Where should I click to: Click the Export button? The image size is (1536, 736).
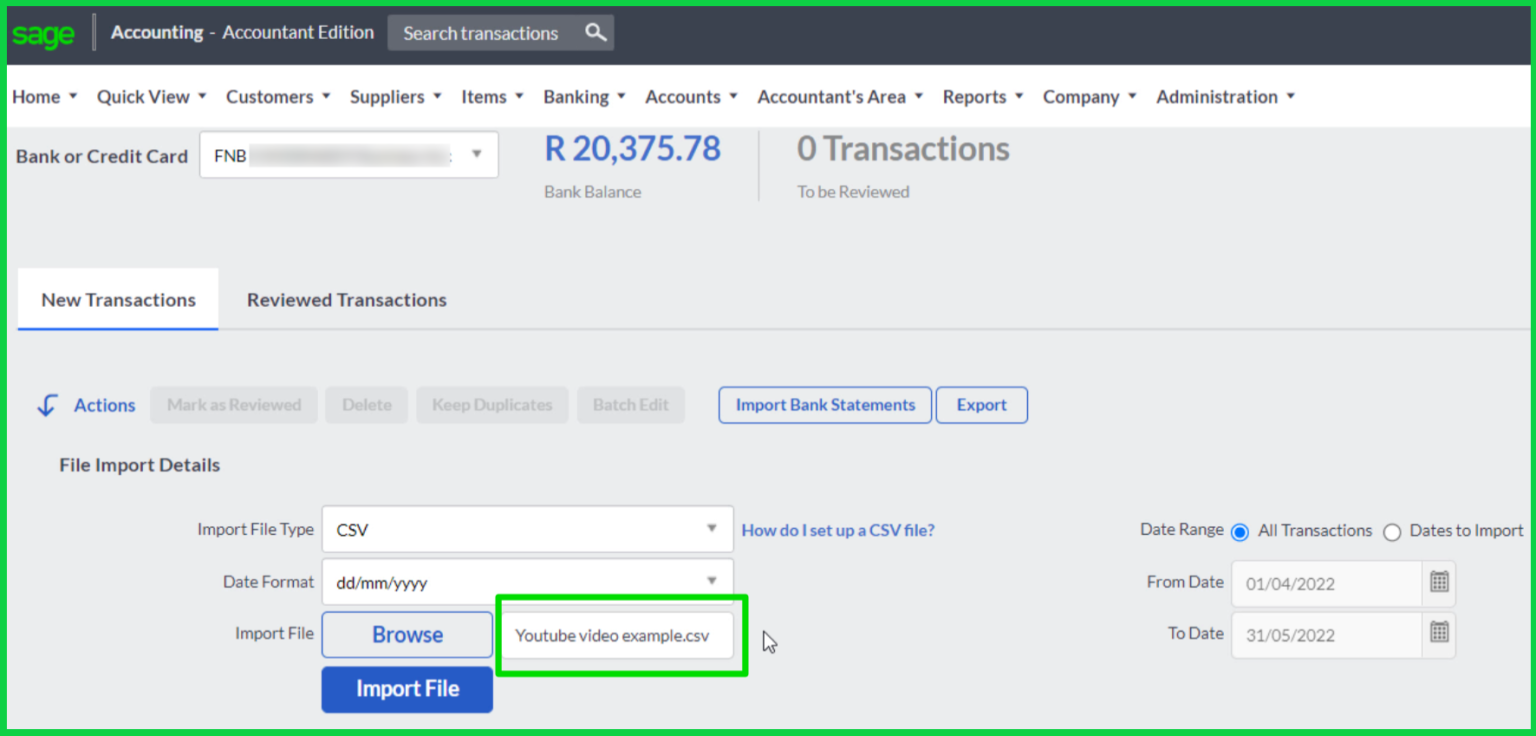(981, 404)
